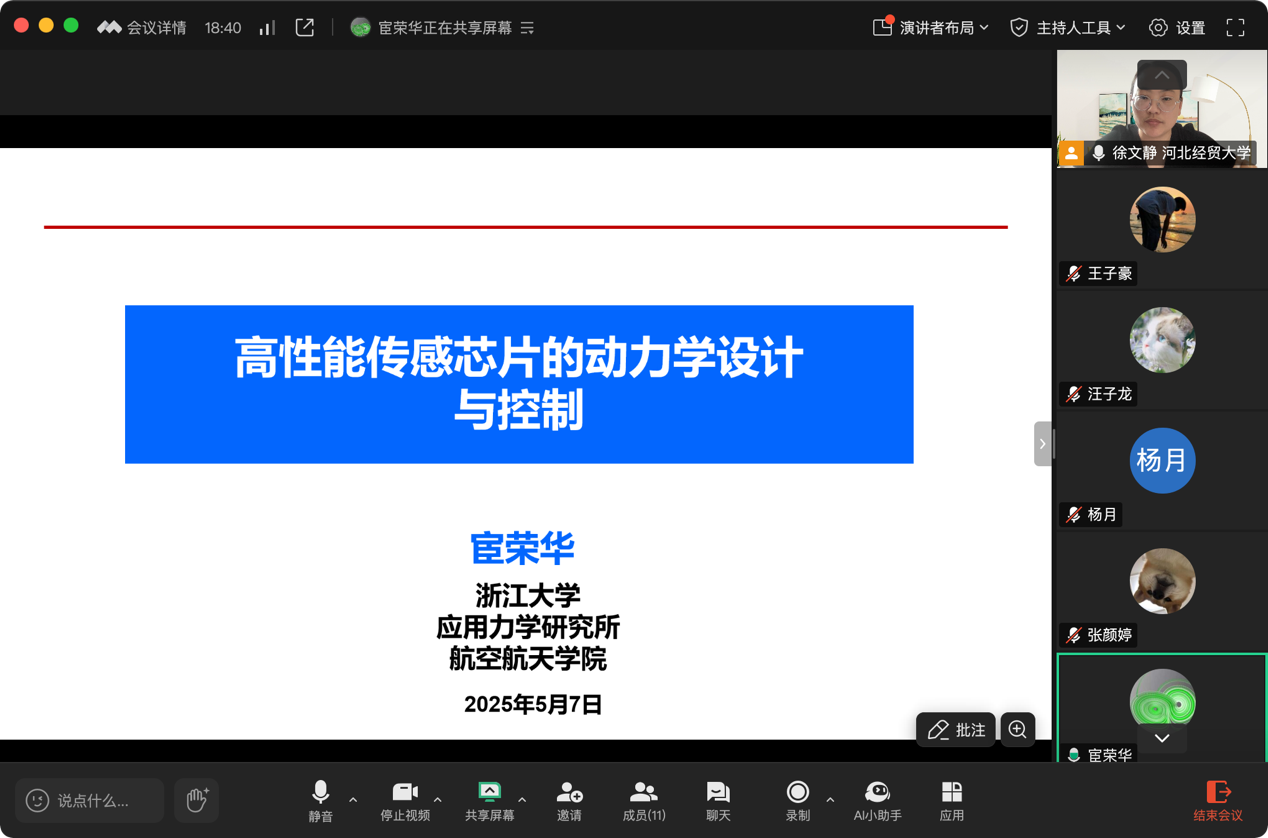1268x838 pixels.
Task: Collapse the participant sidebar with the arrow handle
Action: (x=1042, y=444)
